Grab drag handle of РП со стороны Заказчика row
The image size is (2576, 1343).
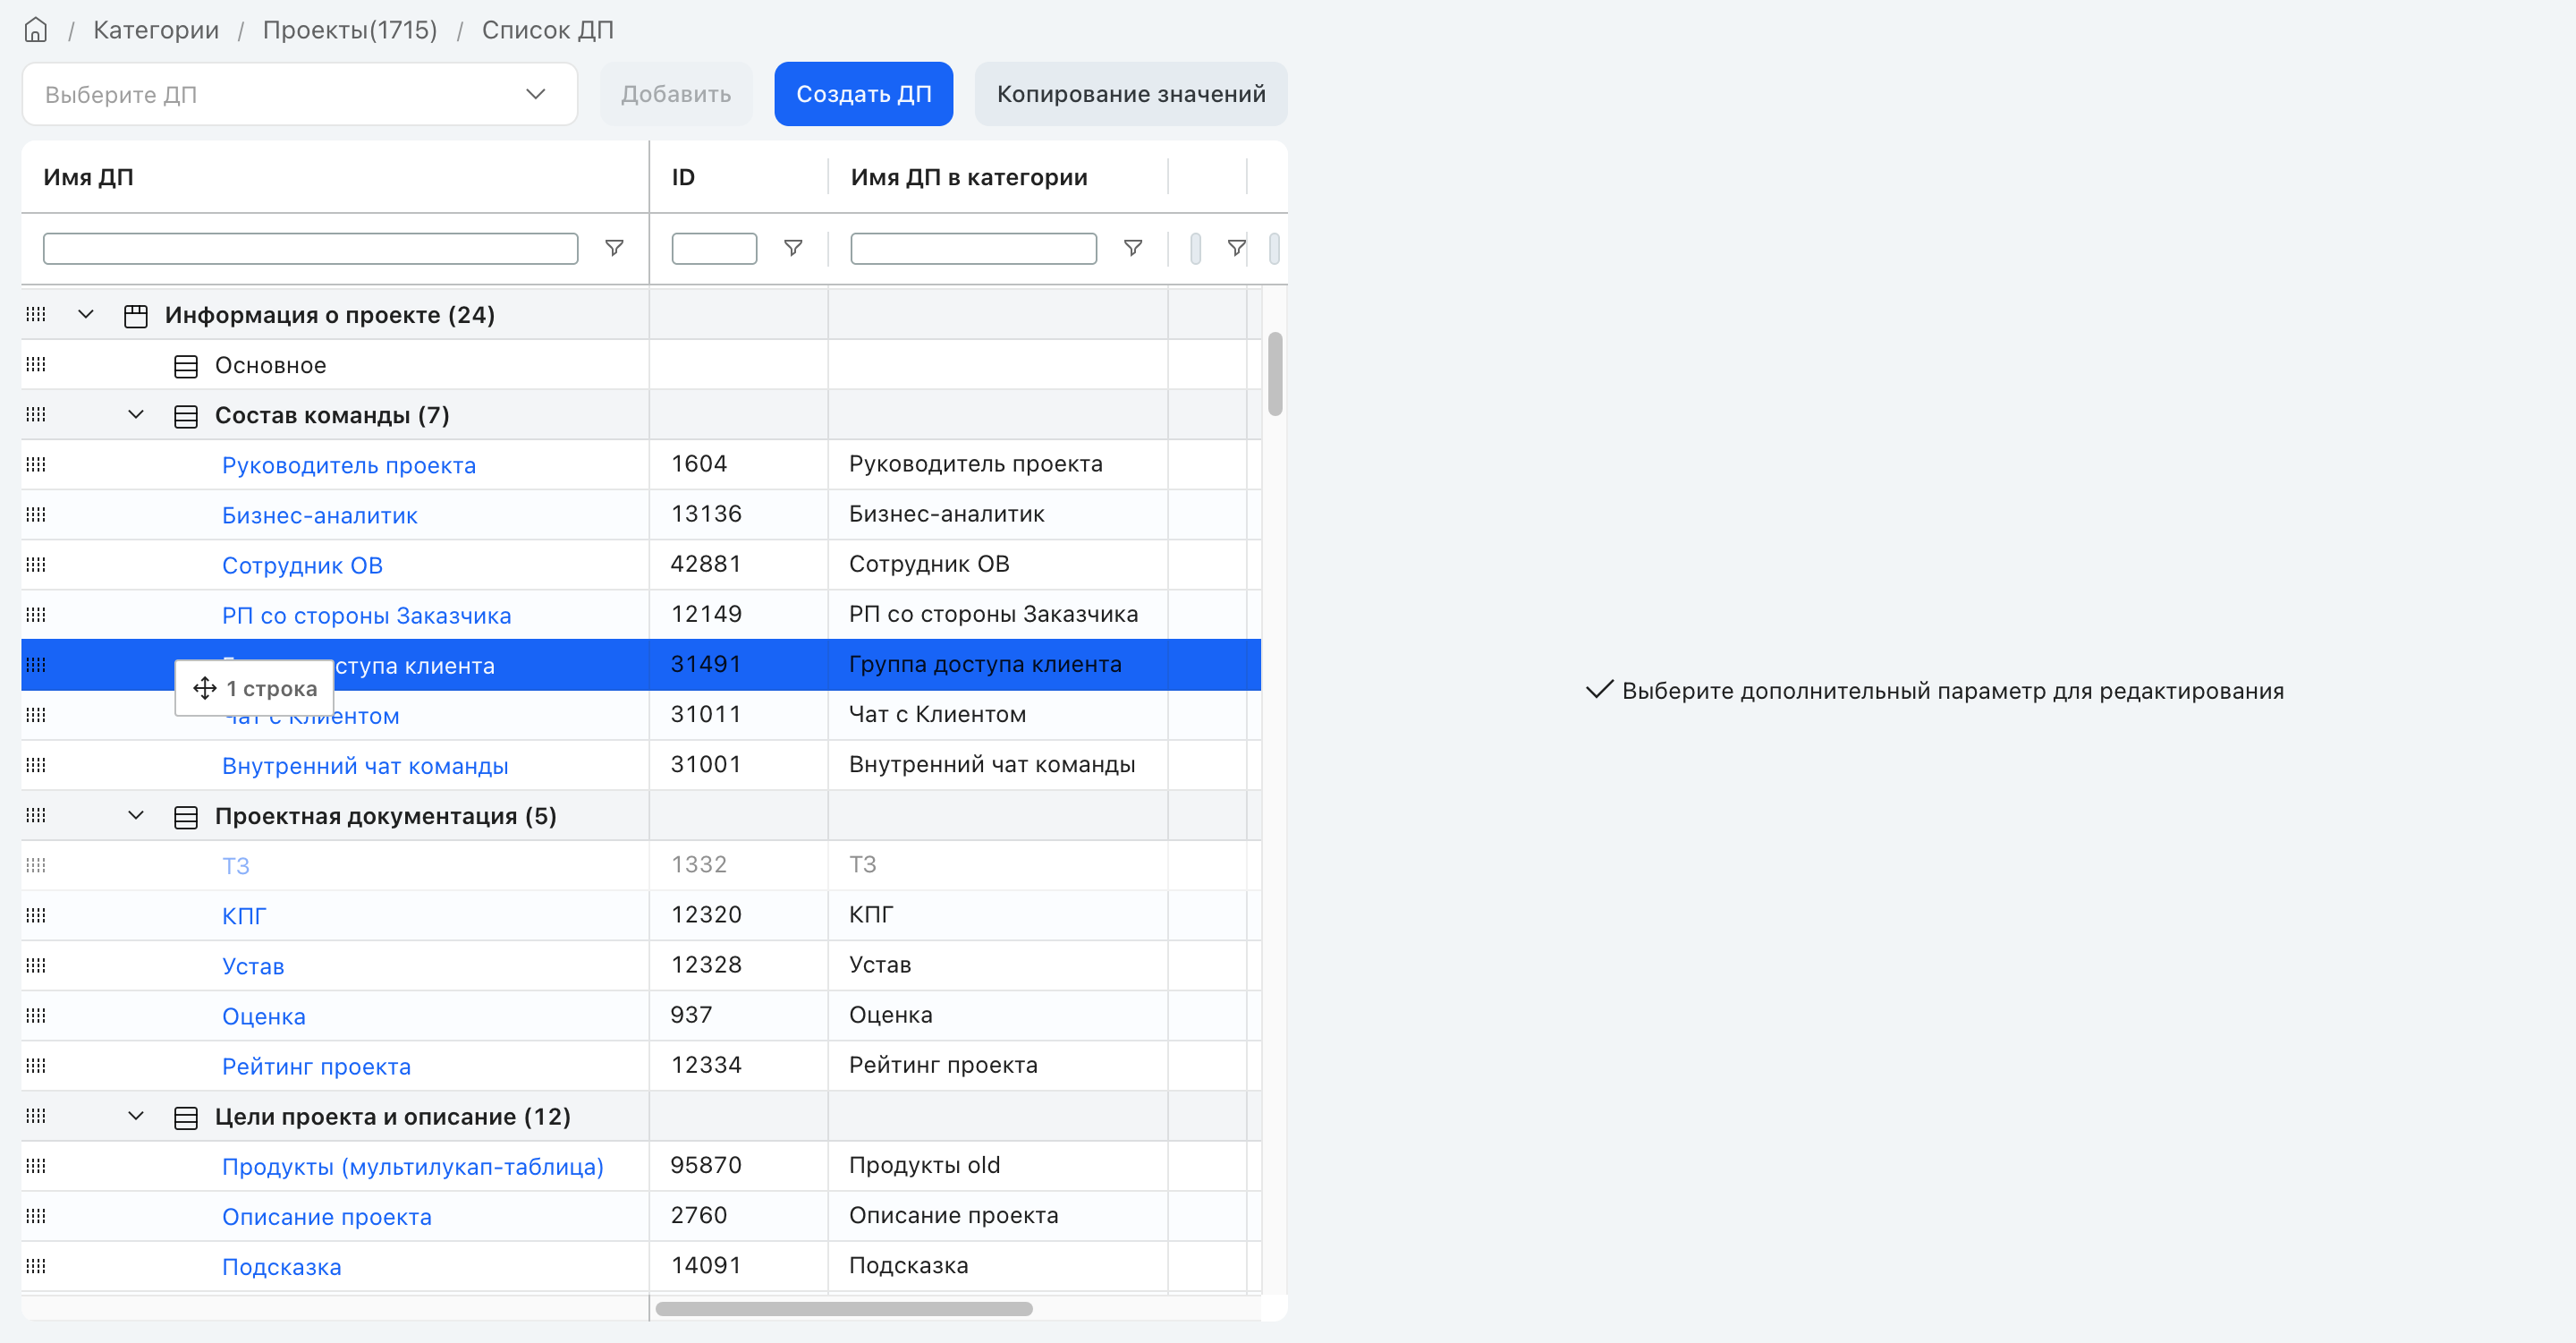pos(36,614)
